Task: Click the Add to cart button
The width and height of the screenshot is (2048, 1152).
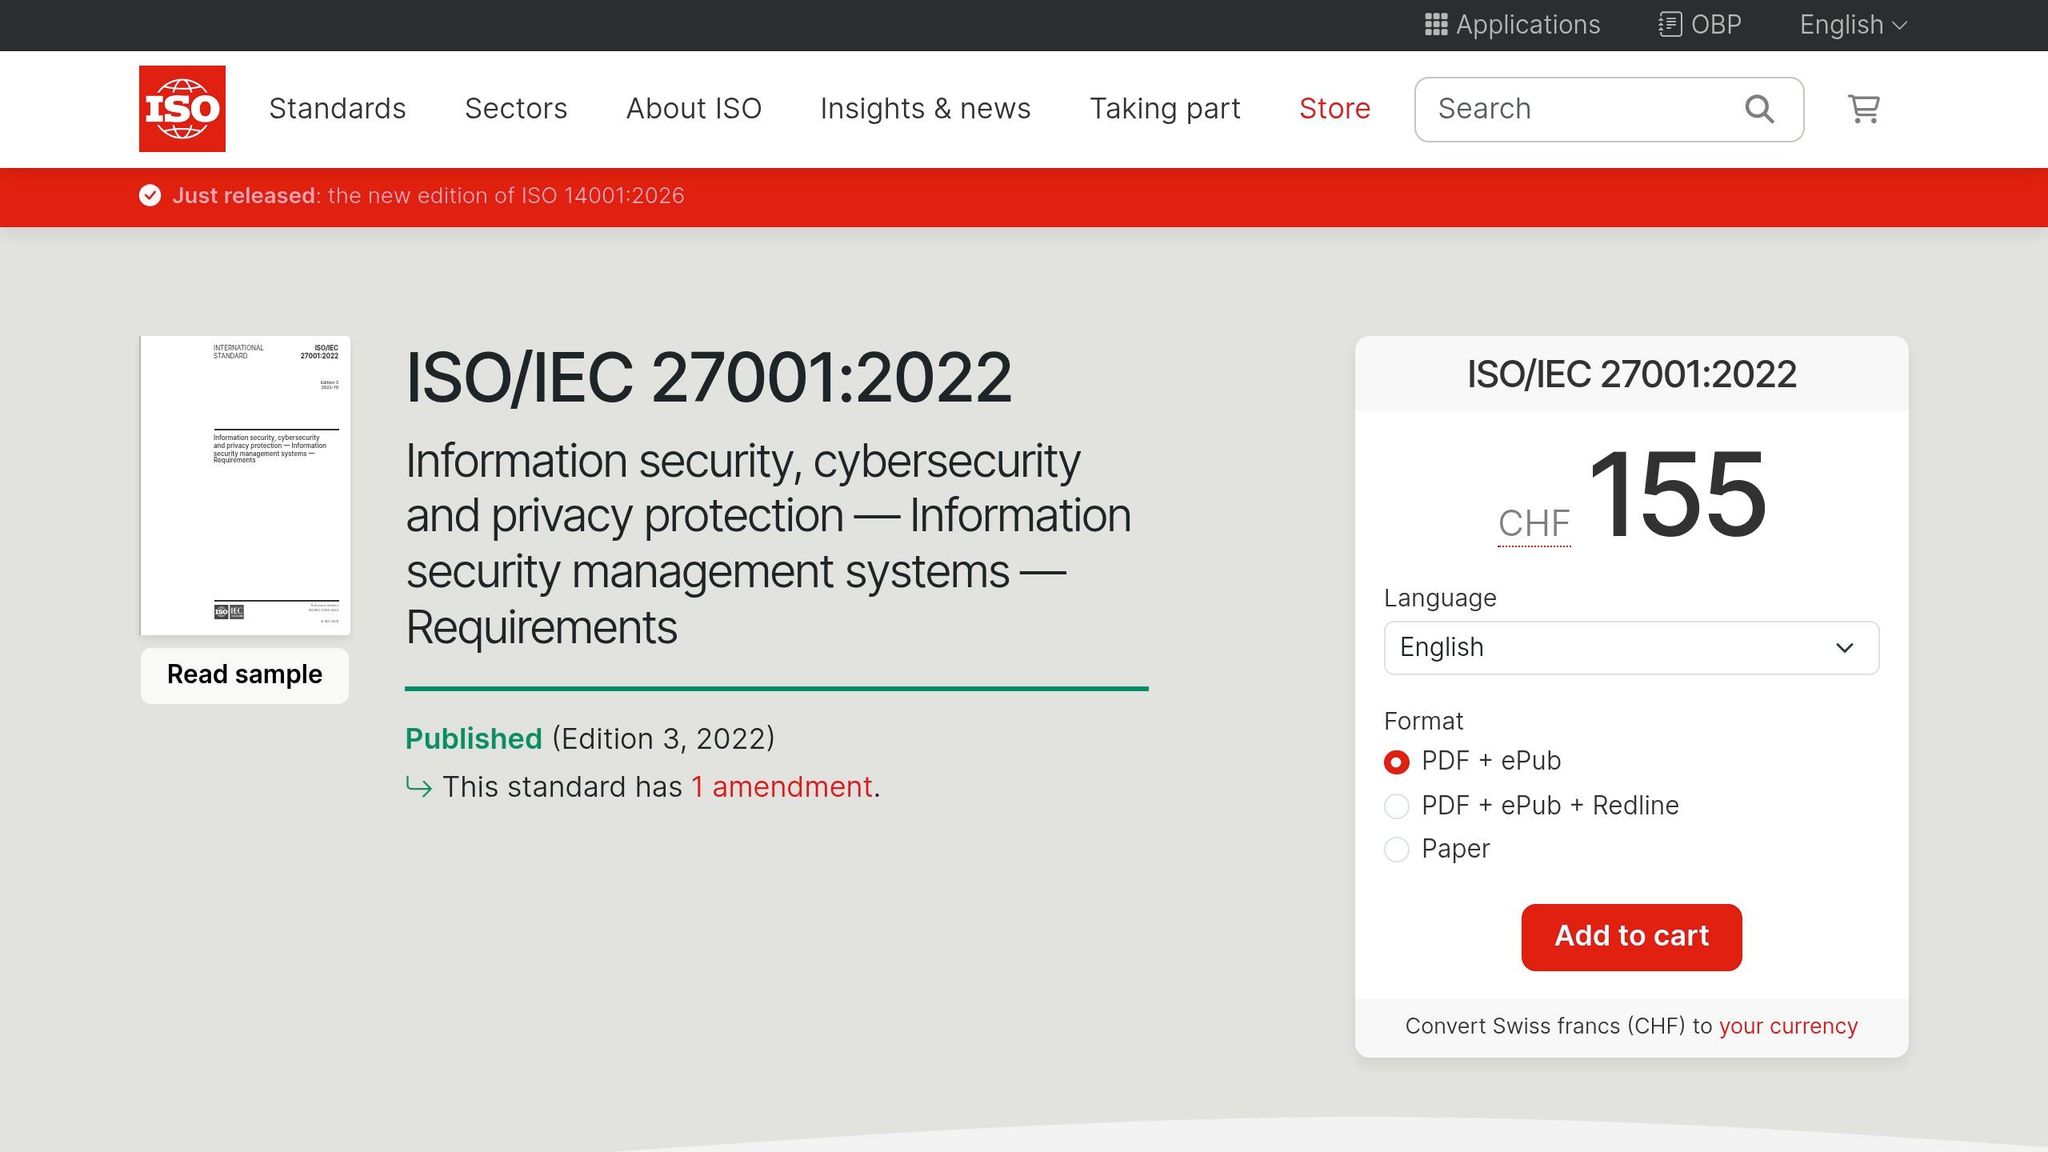Action: click(1631, 936)
